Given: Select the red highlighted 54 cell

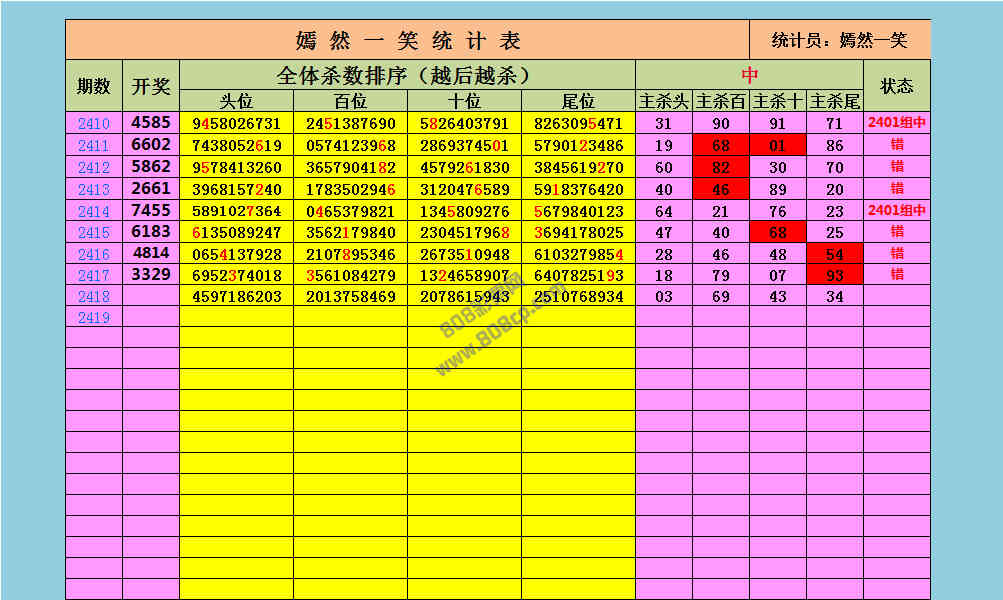Looking at the screenshot, I should point(834,254).
